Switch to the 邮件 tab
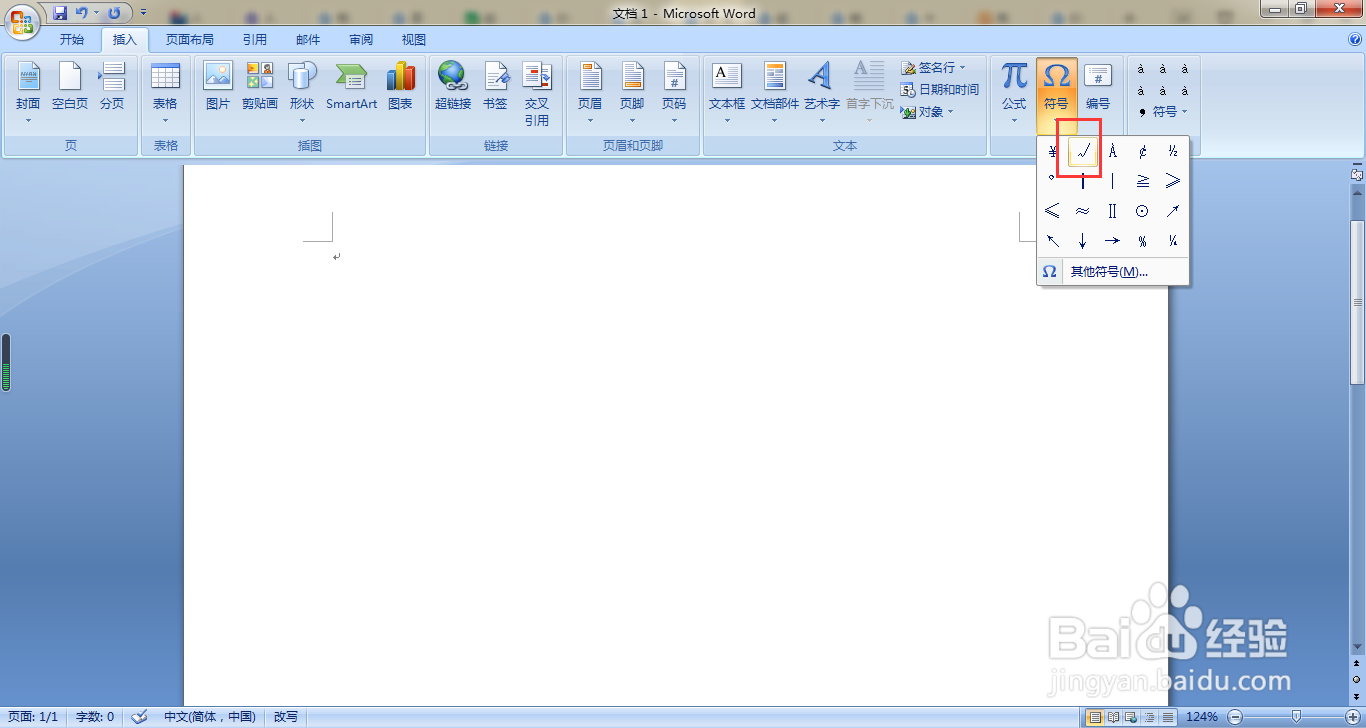The height and width of the screenshot is (728, 1366). pos(308,39)
